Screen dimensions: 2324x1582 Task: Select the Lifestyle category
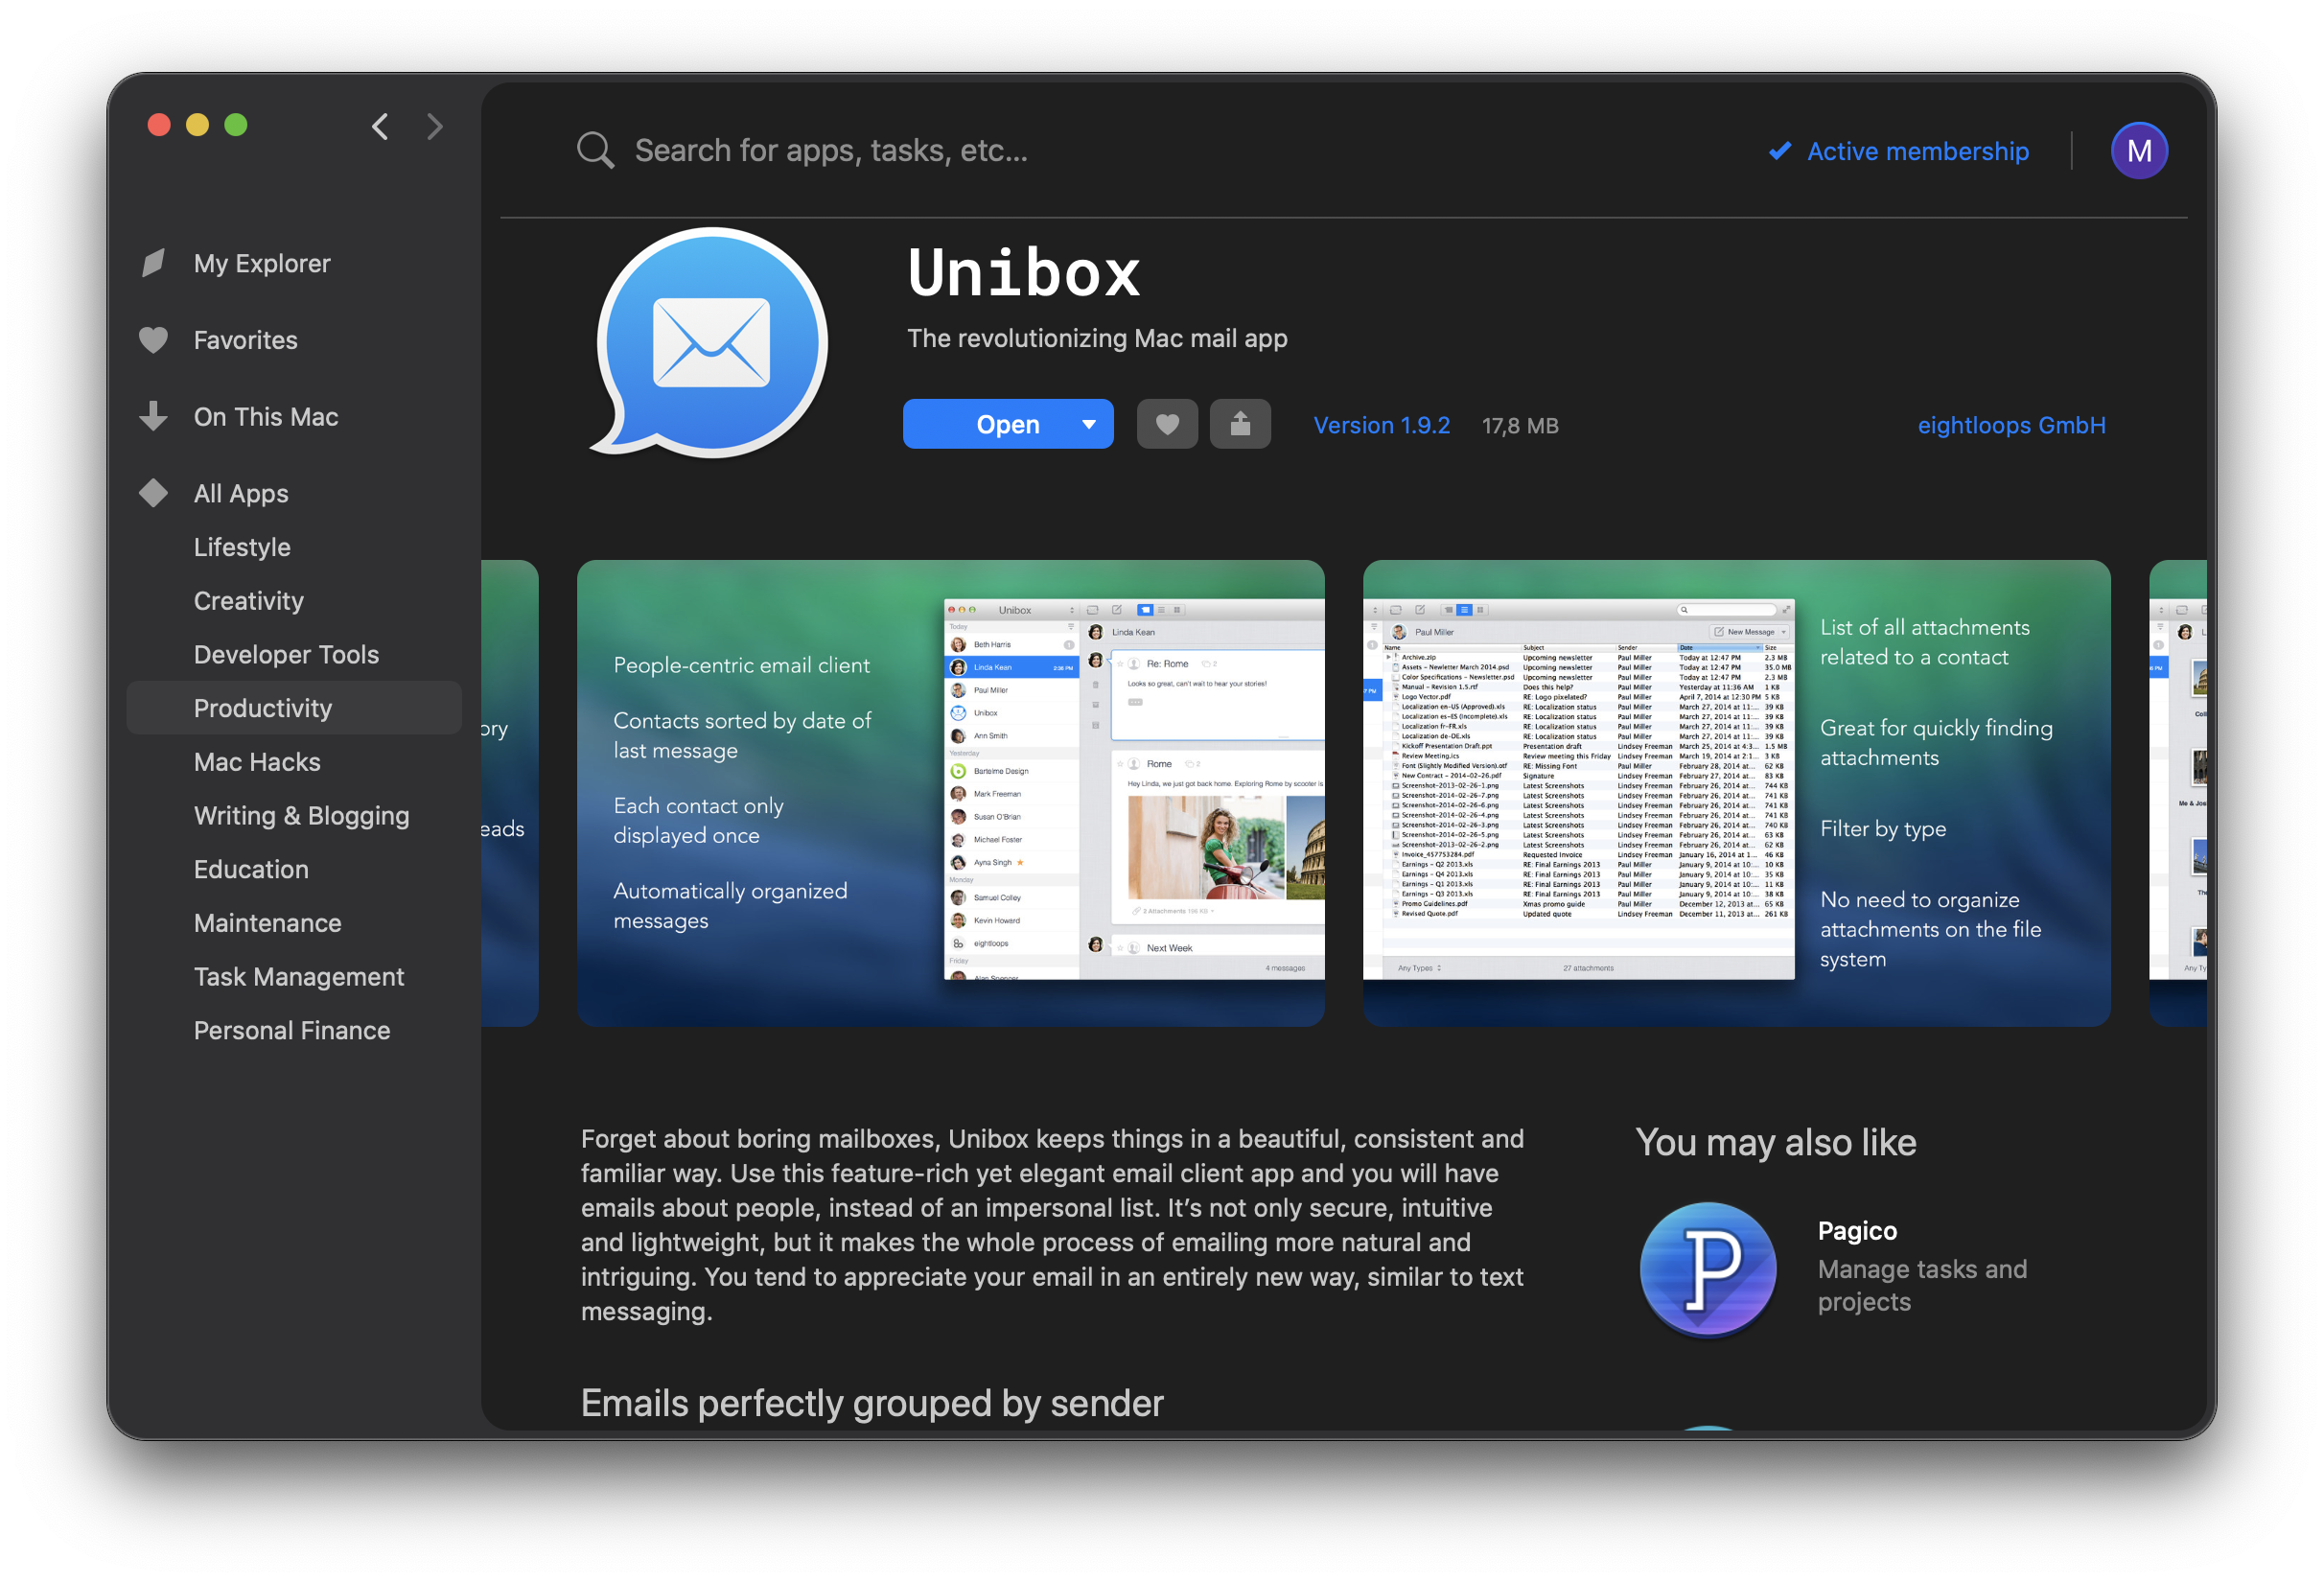pos(242,547)
